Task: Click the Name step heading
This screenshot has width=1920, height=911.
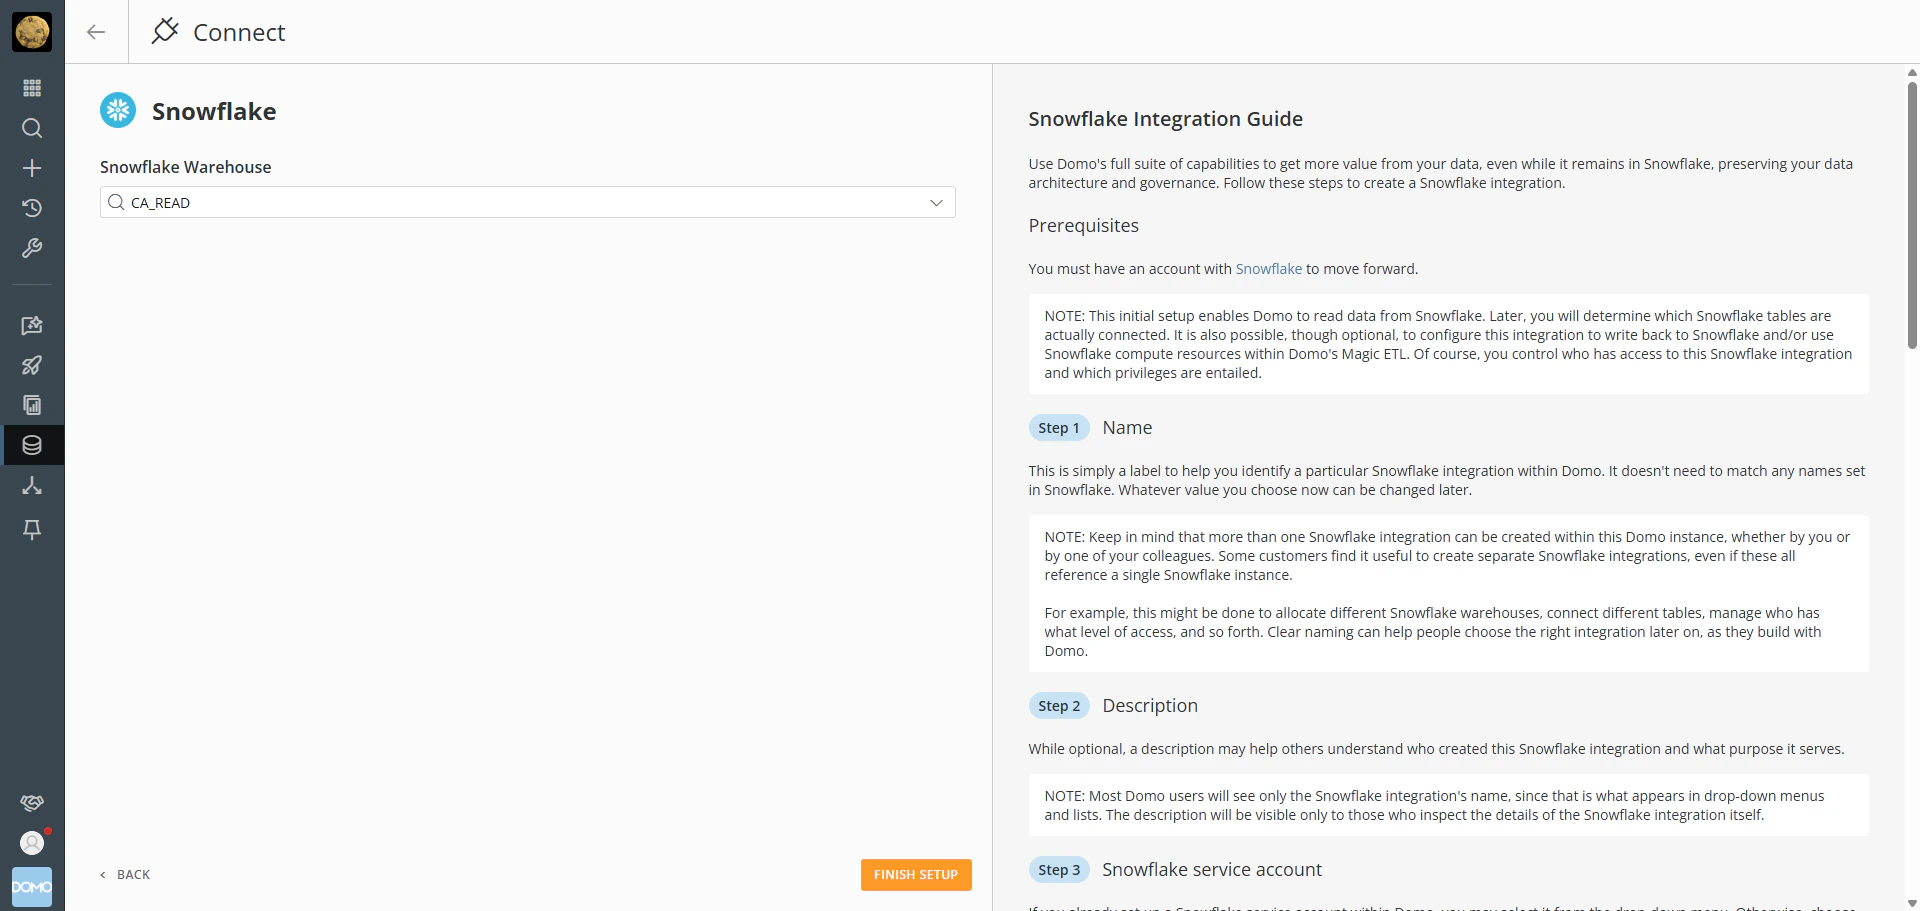Action: [x=1127, y=428]
